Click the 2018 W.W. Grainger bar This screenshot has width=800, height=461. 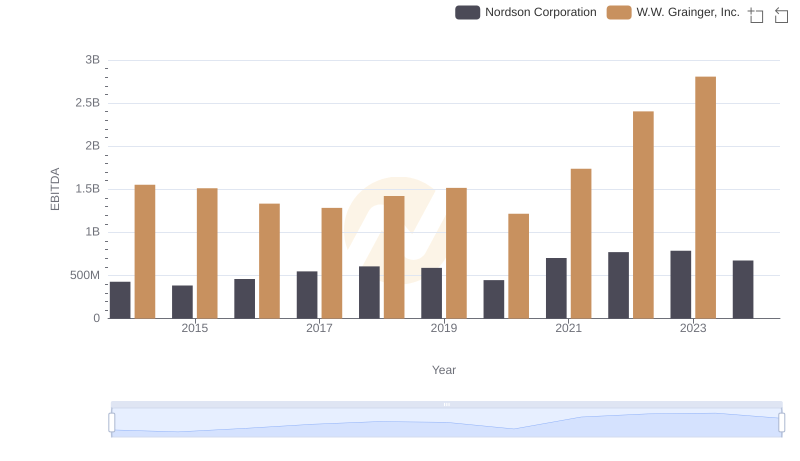(x=394, y=257)
